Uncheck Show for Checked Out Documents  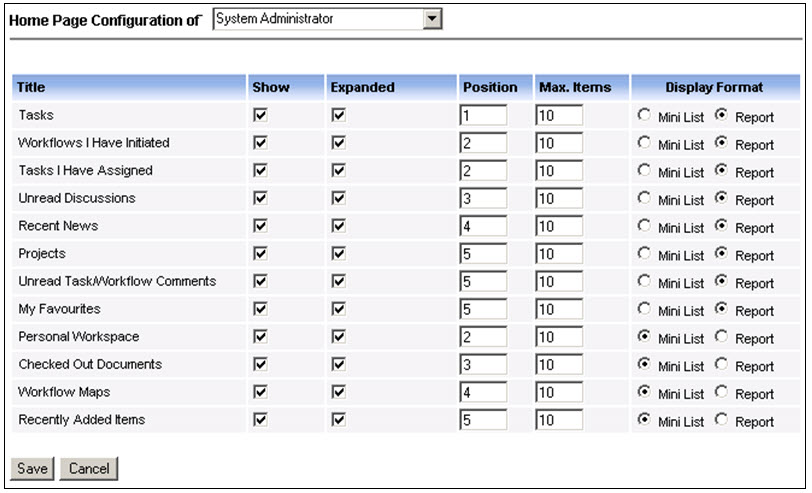click(260, 365)
